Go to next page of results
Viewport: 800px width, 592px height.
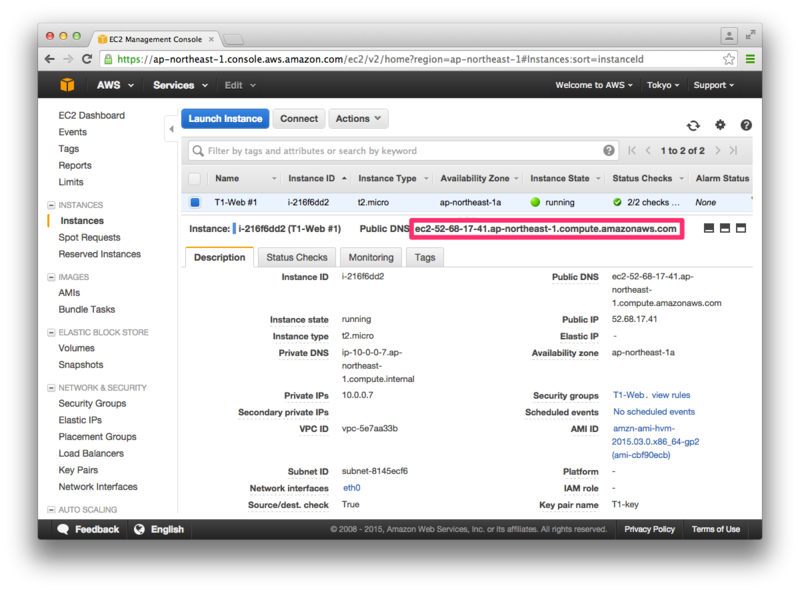[x=718, y=151]
